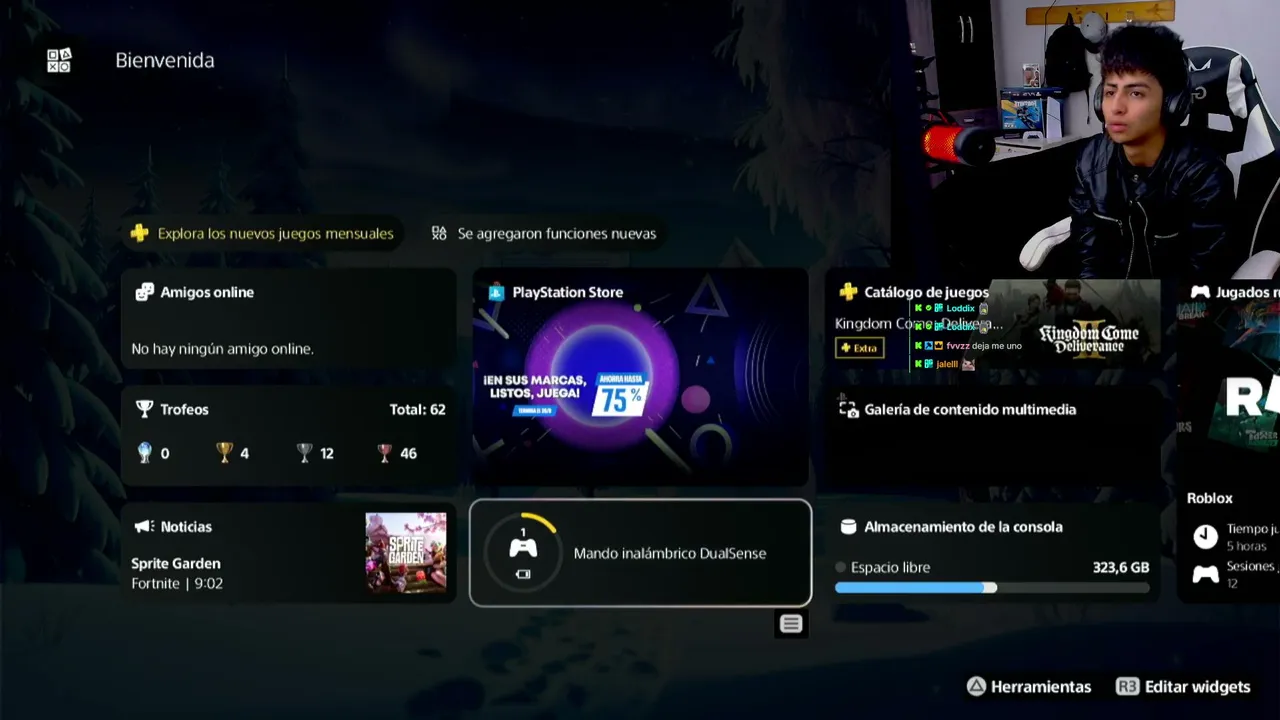Open the PlayStation Store widget title
The width and height of the screenshot is (1280, 720).
coord(567,292)
